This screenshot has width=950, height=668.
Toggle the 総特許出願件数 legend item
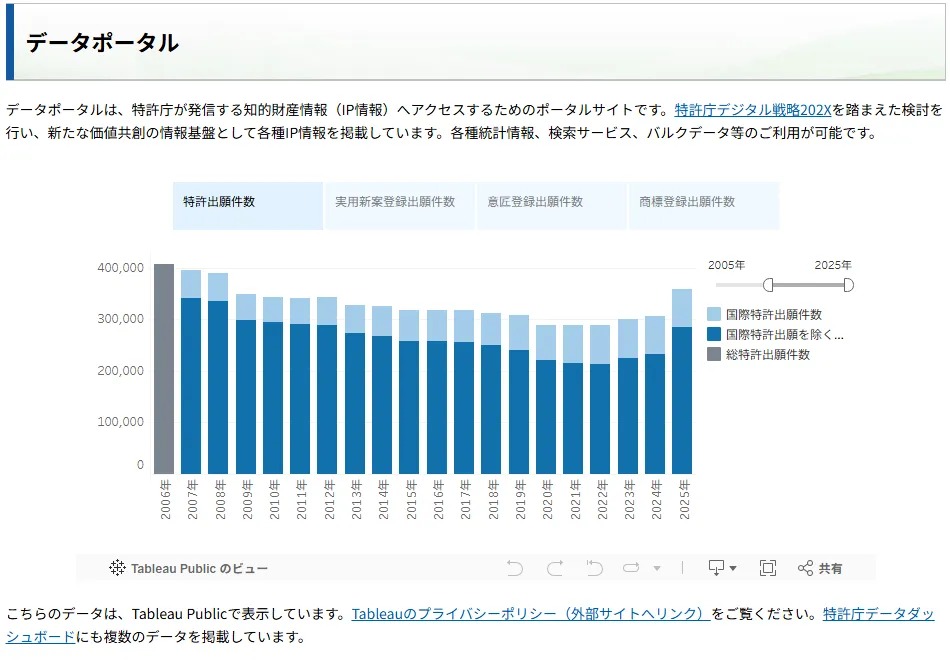point(759,354)
